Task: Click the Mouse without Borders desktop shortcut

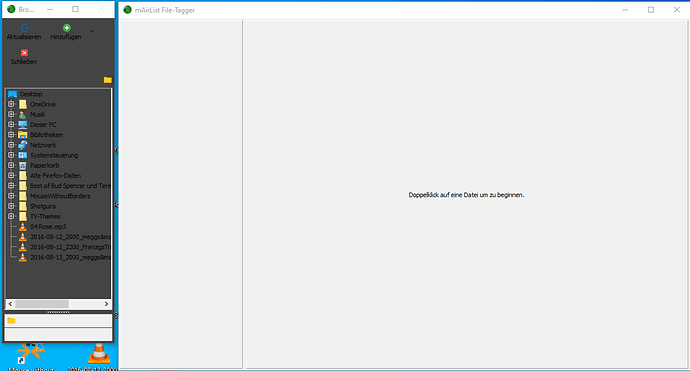Action: point(31,357)
